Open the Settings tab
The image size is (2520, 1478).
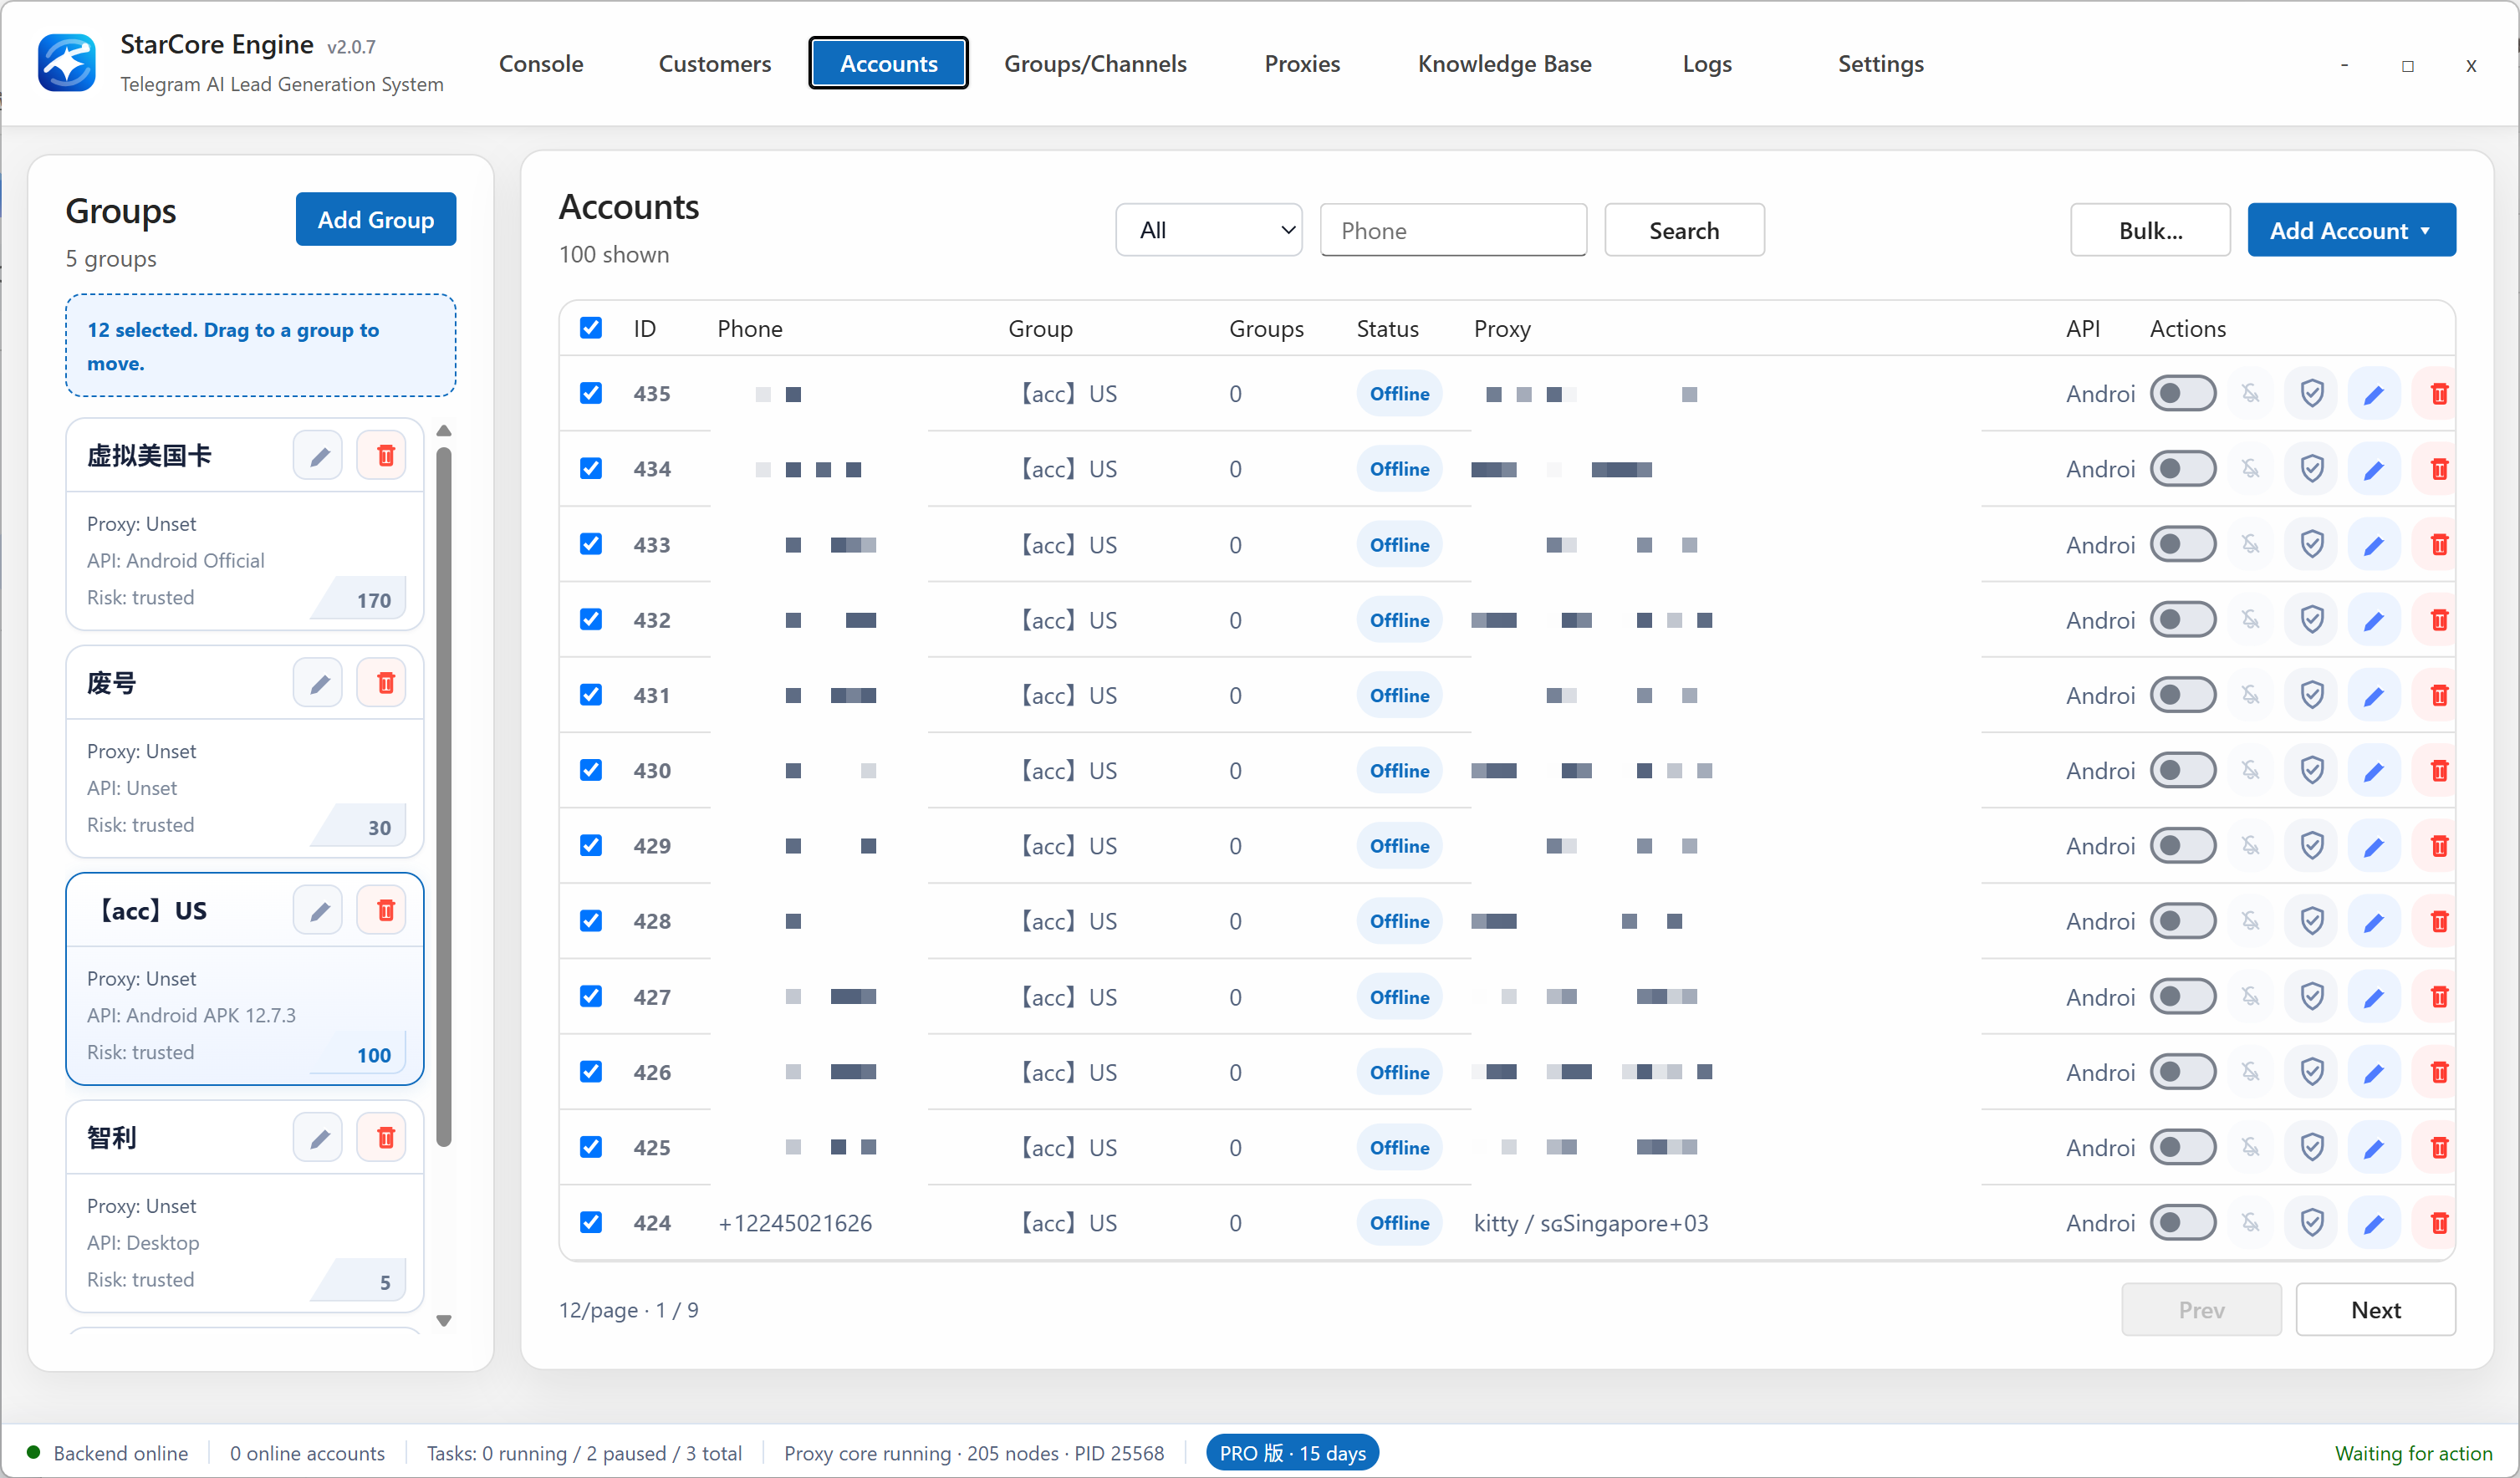[1880, 63]
